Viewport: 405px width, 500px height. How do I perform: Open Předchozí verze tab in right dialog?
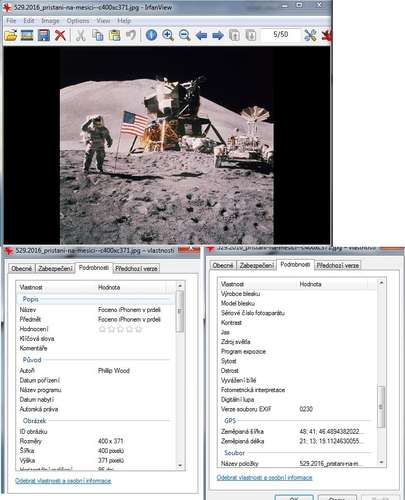[x=338, y=265]
